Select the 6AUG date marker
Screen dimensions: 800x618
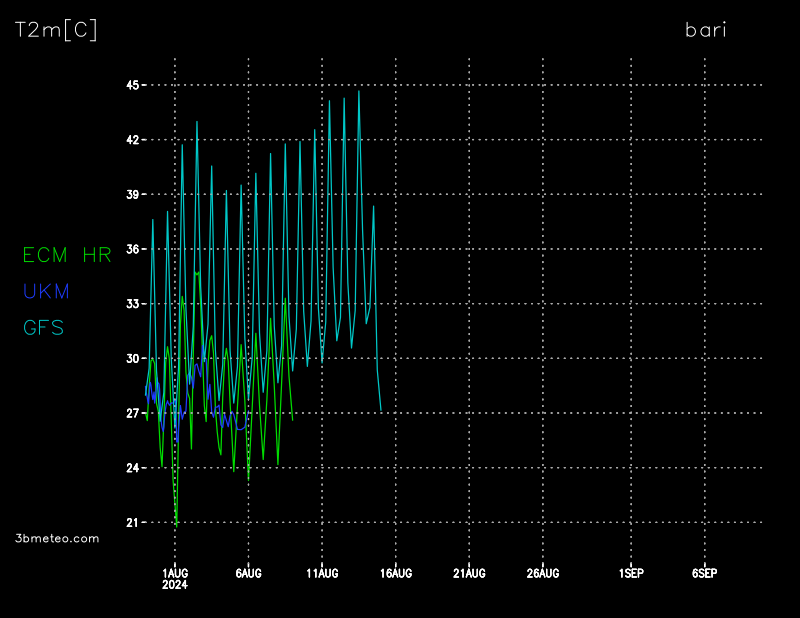tap(248, 573)
